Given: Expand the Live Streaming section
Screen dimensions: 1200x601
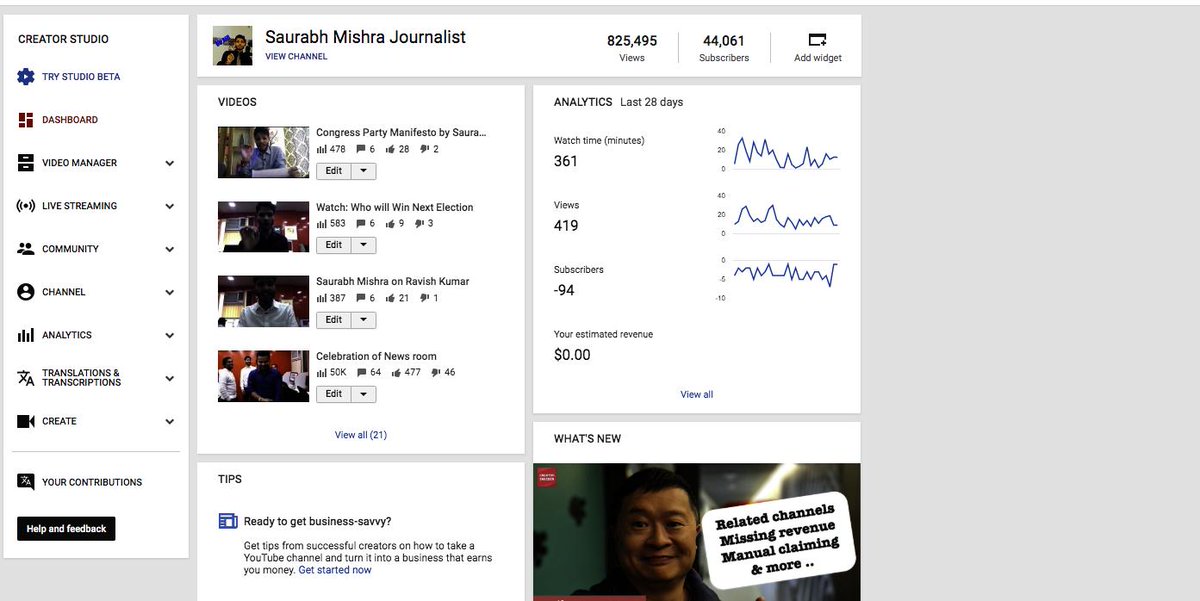Looking at the screenshot, I should 169,206.
